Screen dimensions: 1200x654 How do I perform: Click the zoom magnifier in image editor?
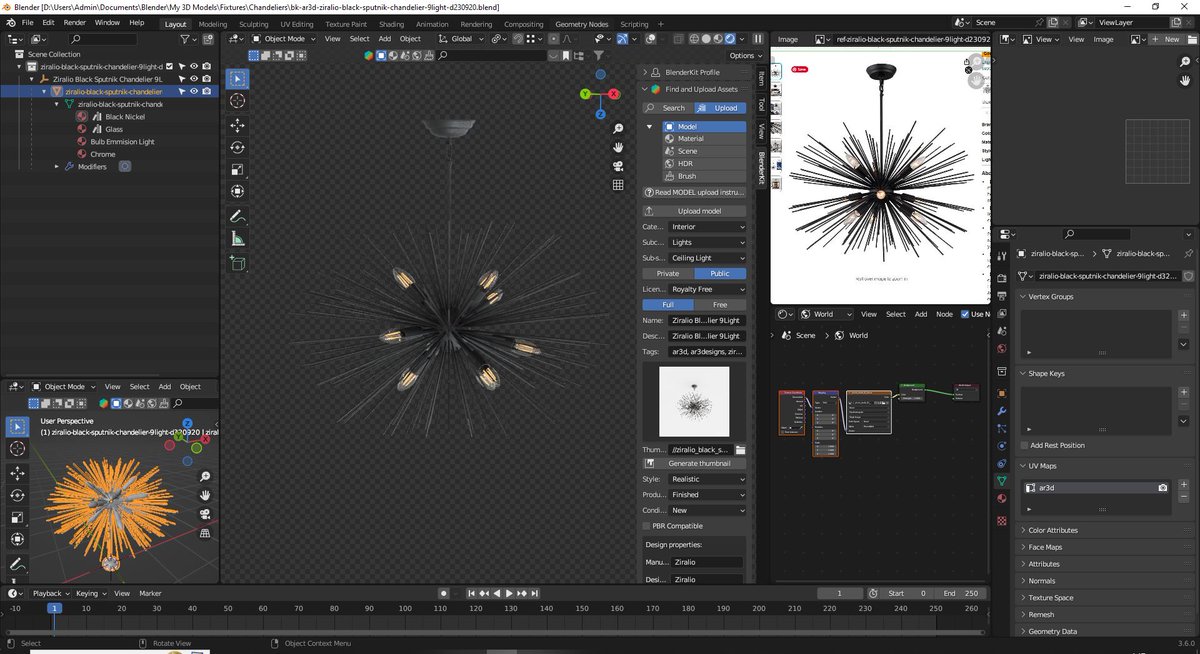1184,62
